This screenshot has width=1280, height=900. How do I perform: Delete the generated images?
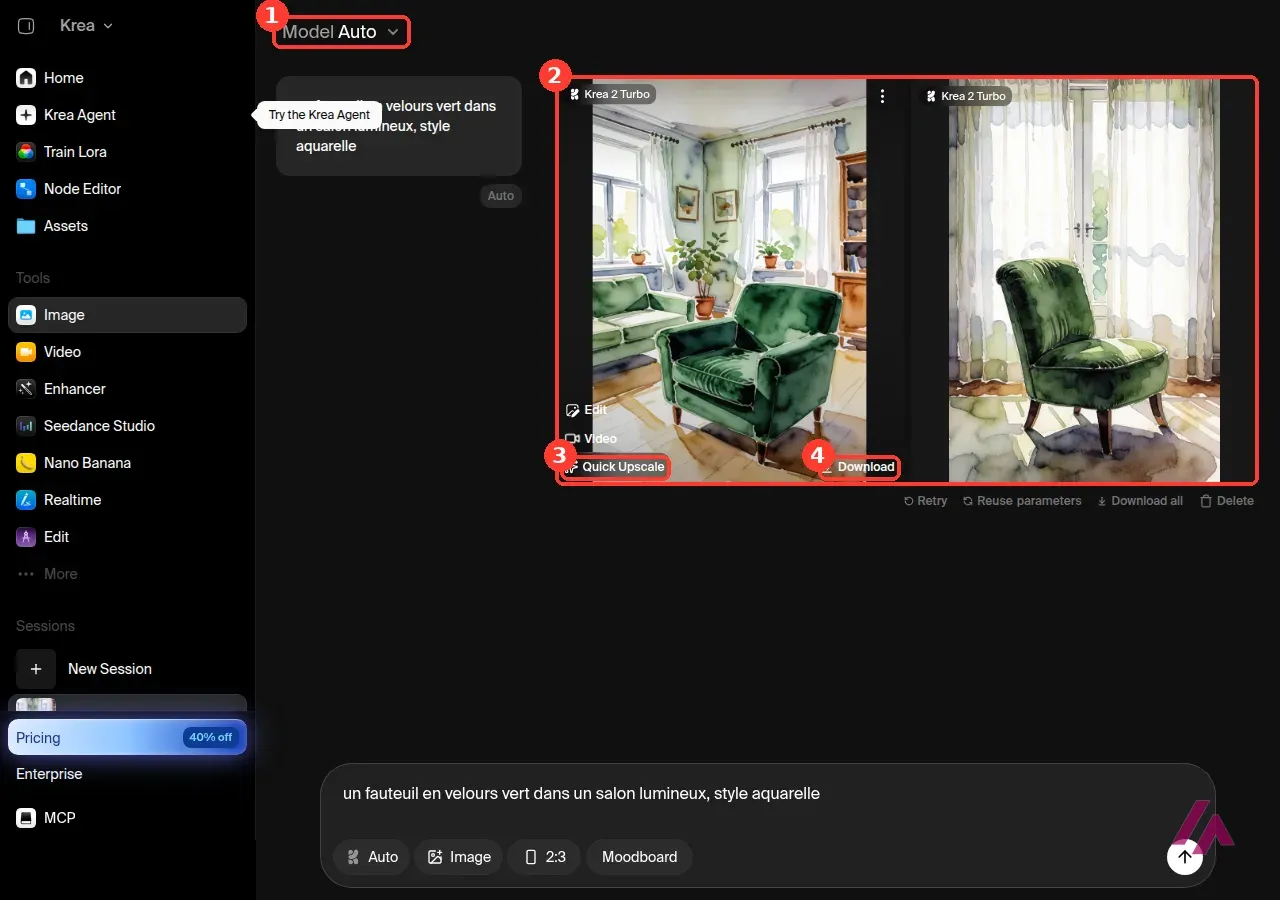coord(1227,501)
